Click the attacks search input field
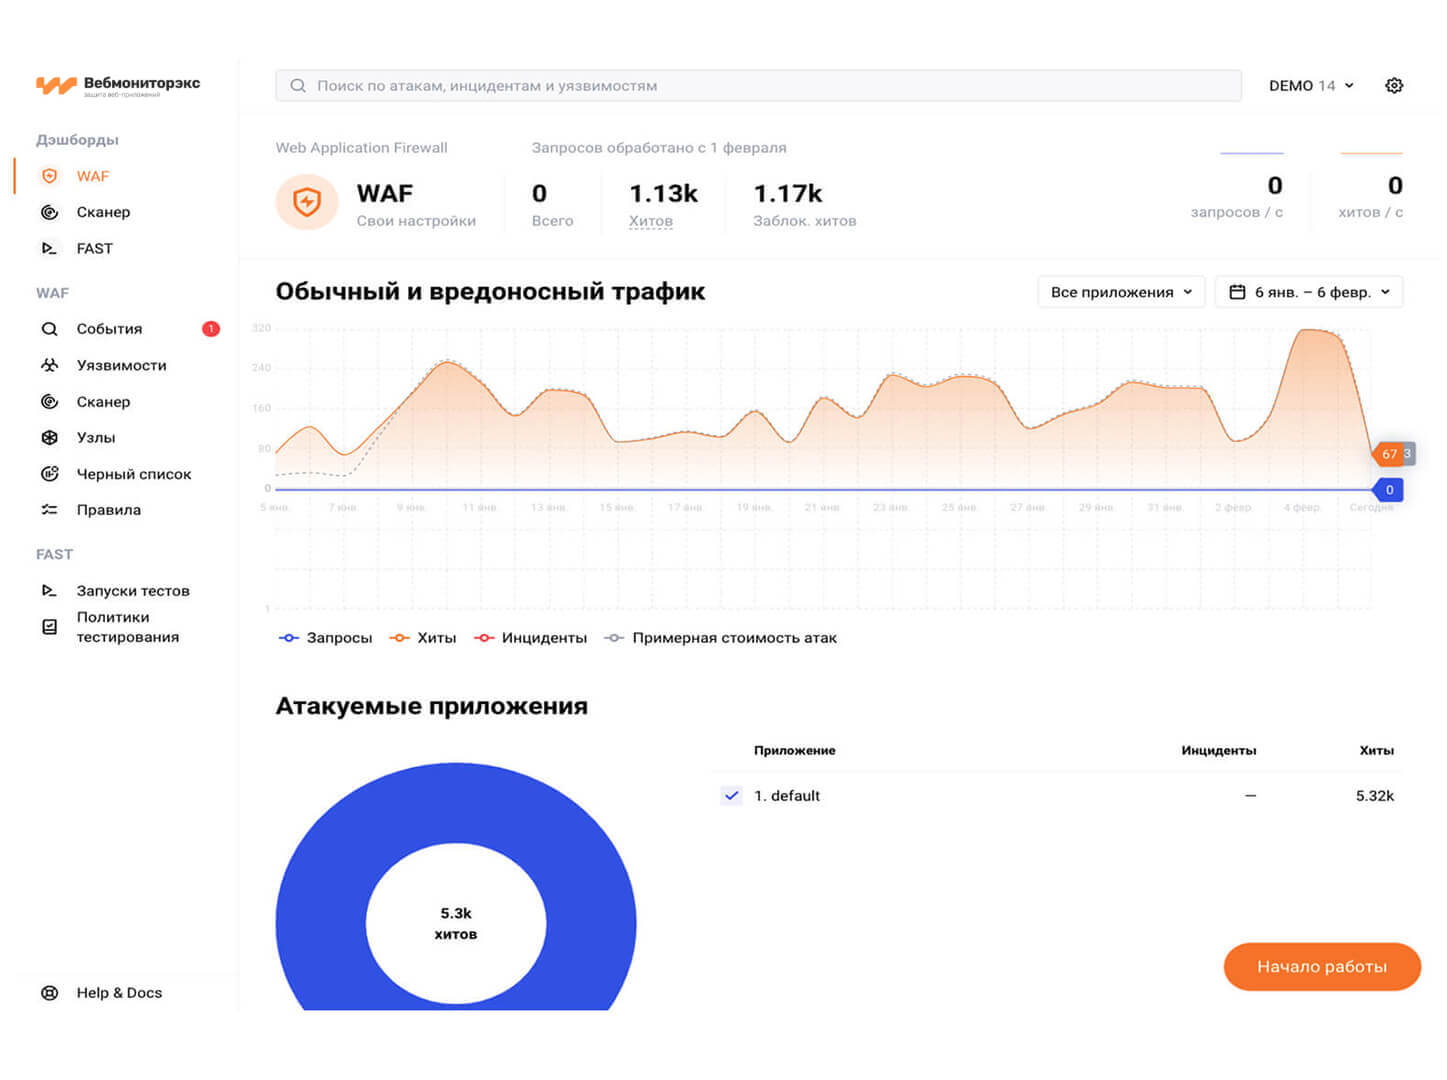 (760, 86)
